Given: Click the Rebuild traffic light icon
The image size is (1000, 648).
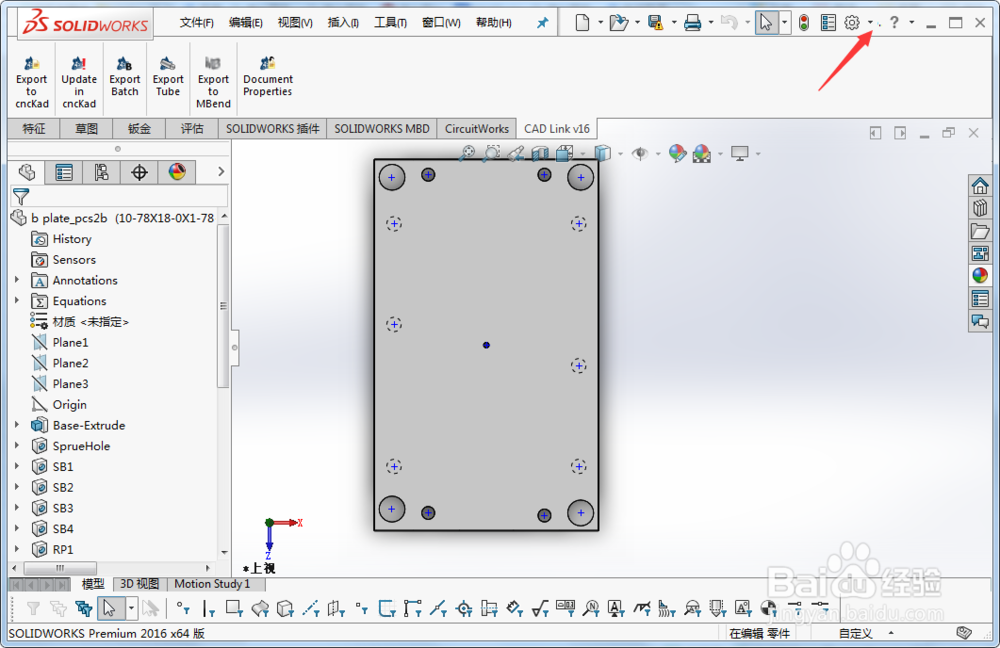Looking at the screenshot, I should pos(804,23).
